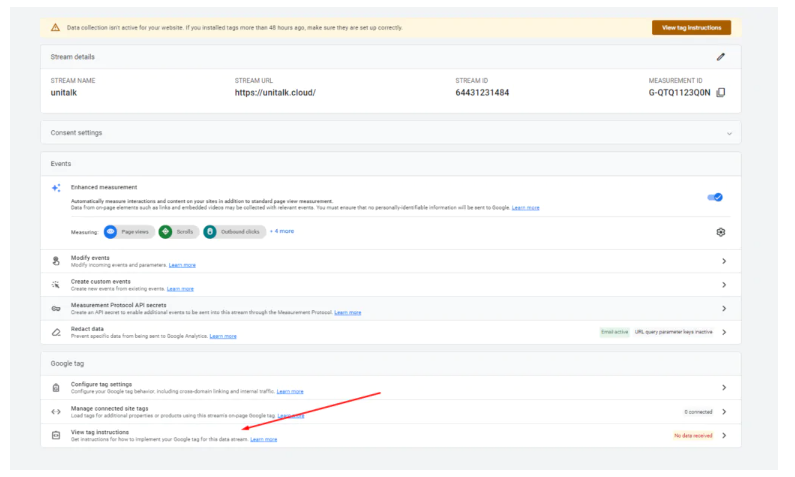Click the Enhanced measurement sparkle icon

(x=56, y=188)
